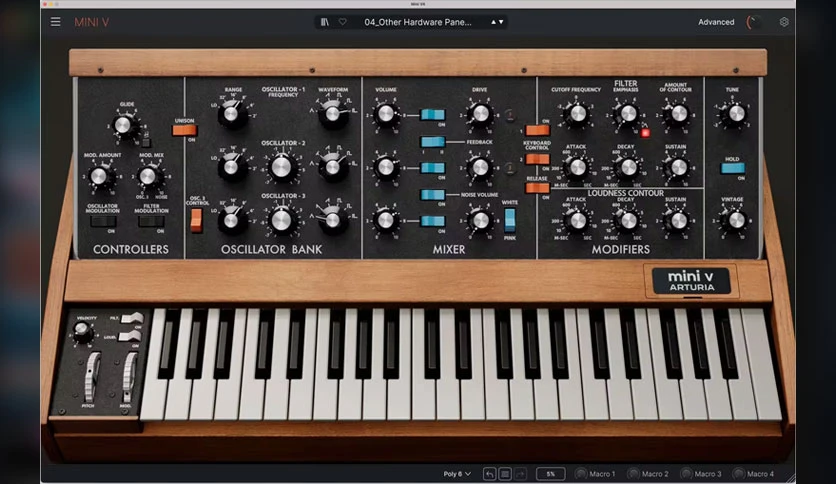The image size is (836, 484).
Task: Toggle Keyboard Control 2 switch
Action: [x=537, y=159]
